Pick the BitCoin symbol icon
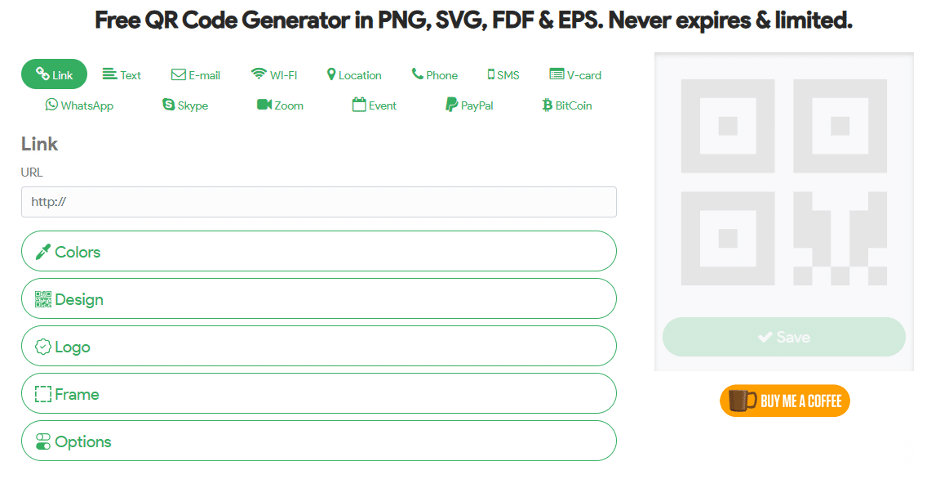This screenshot has height=477, width=941. tap(547, 105)
